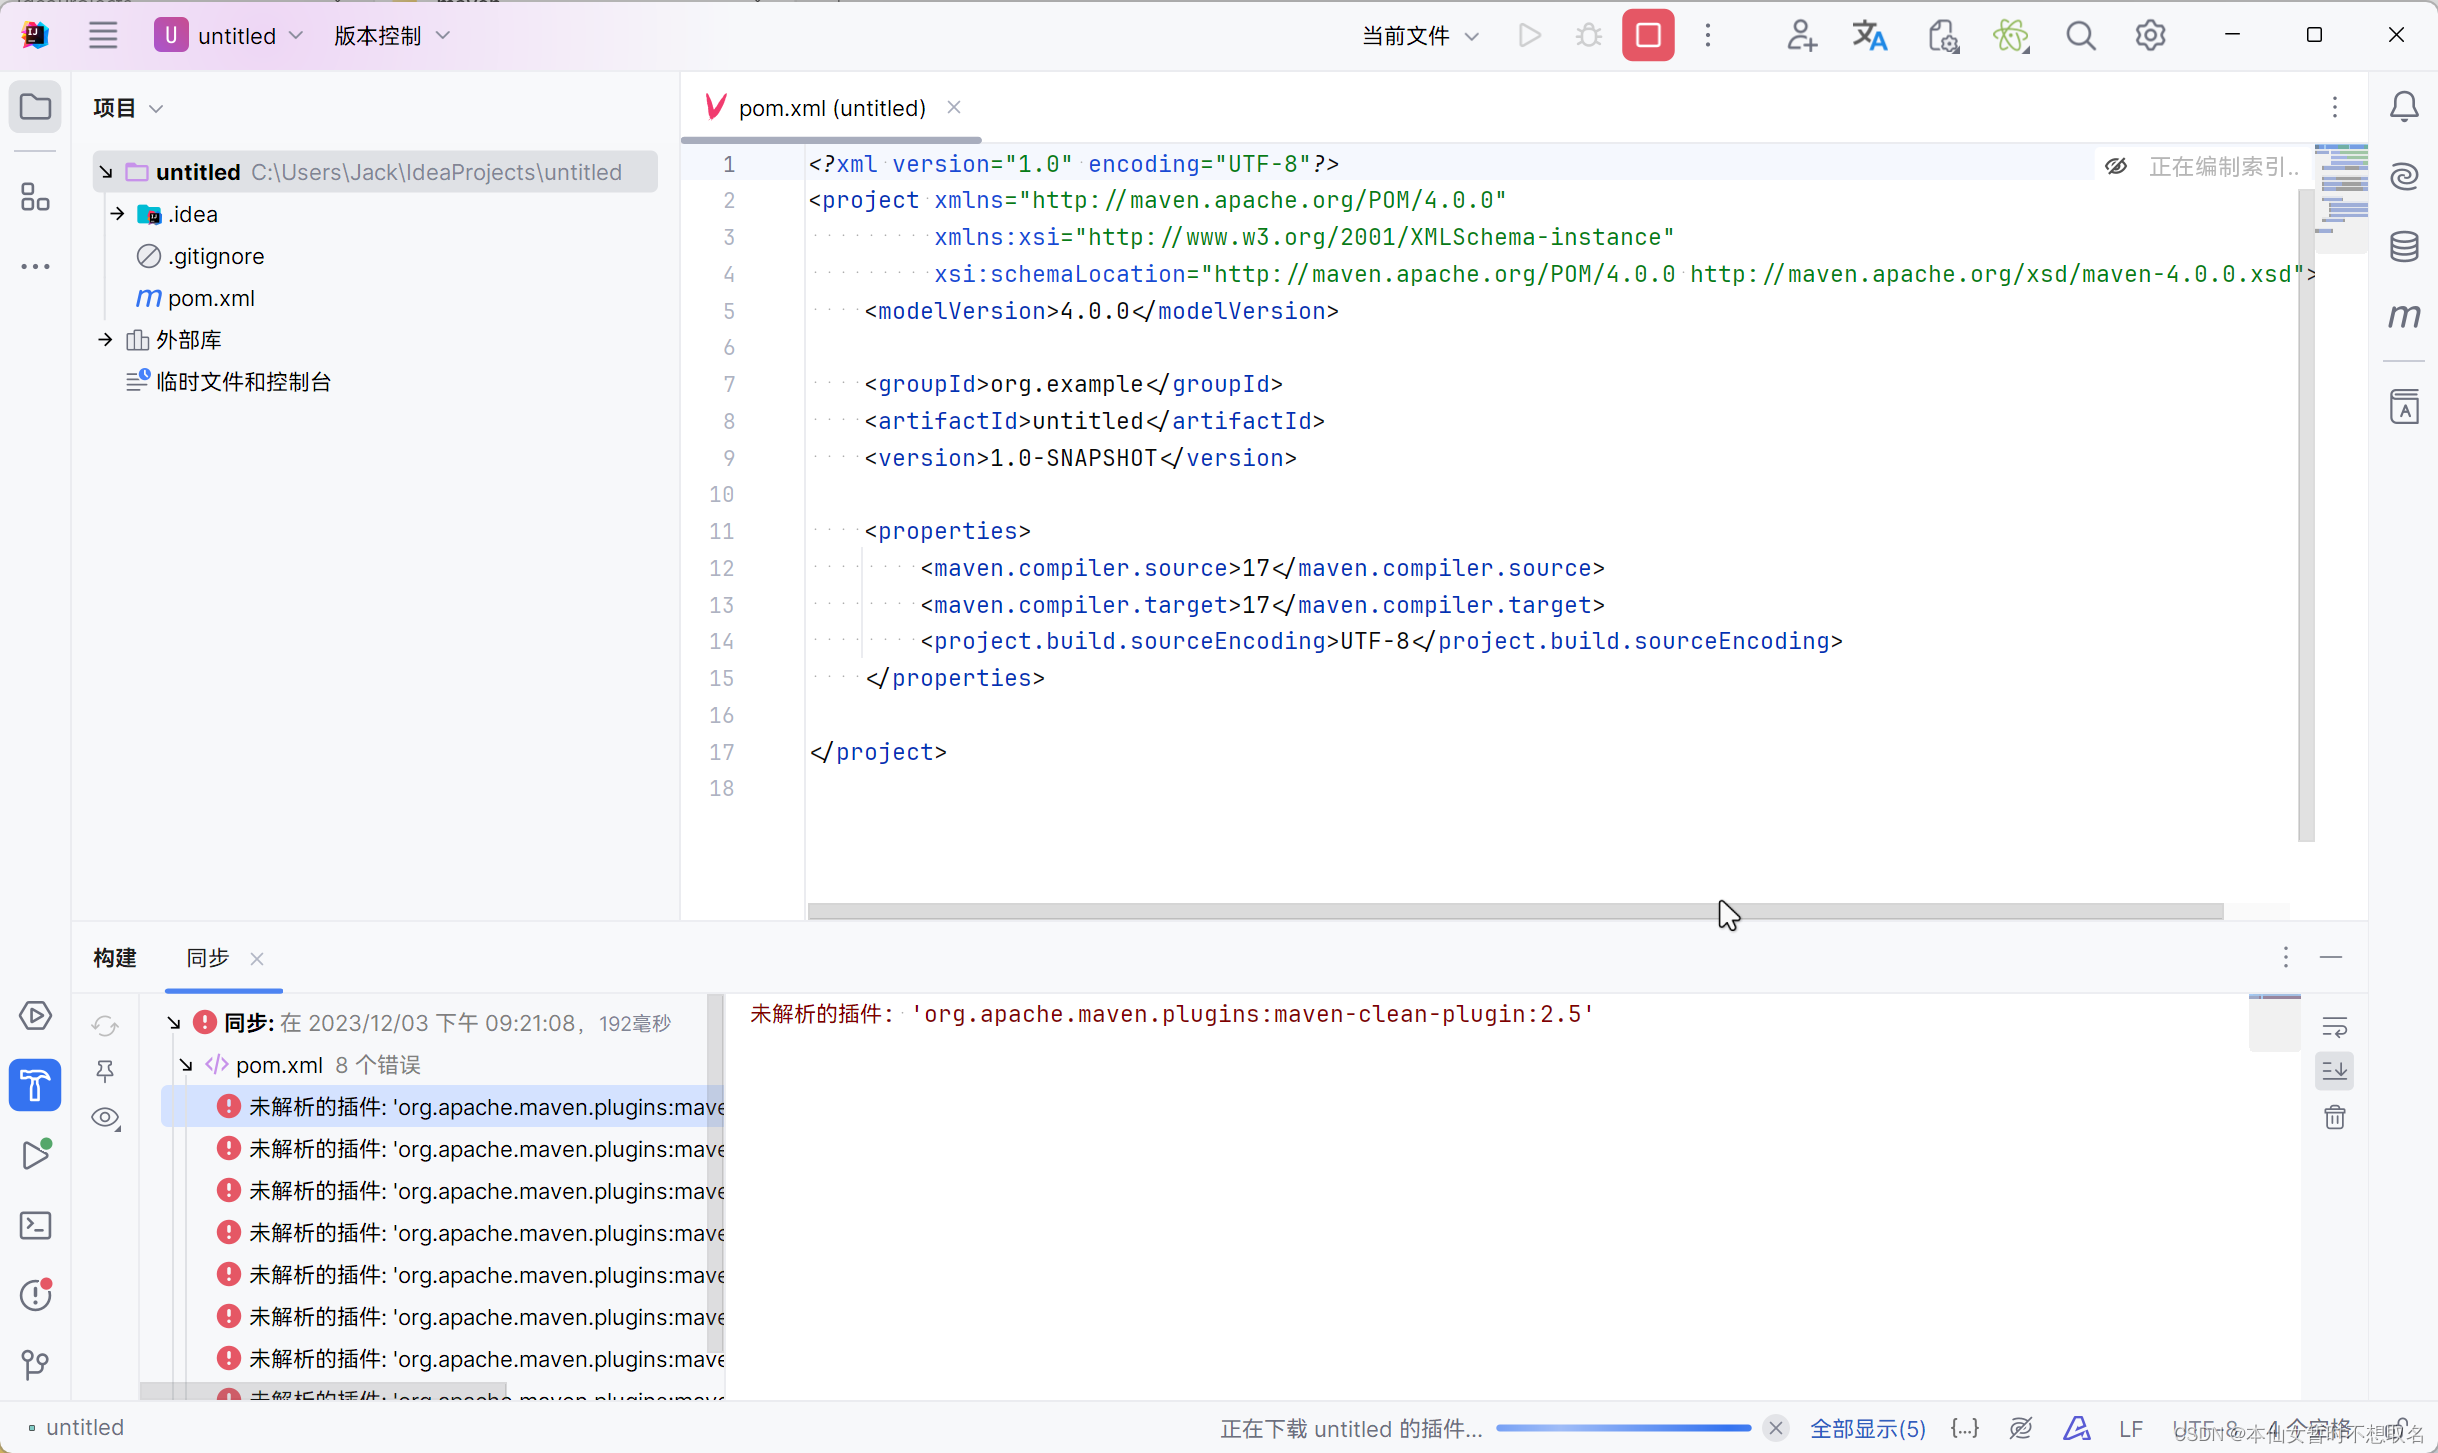Click the Run button in toolbar
Screen dimensions: 2438x1453
click(1529, 38)
